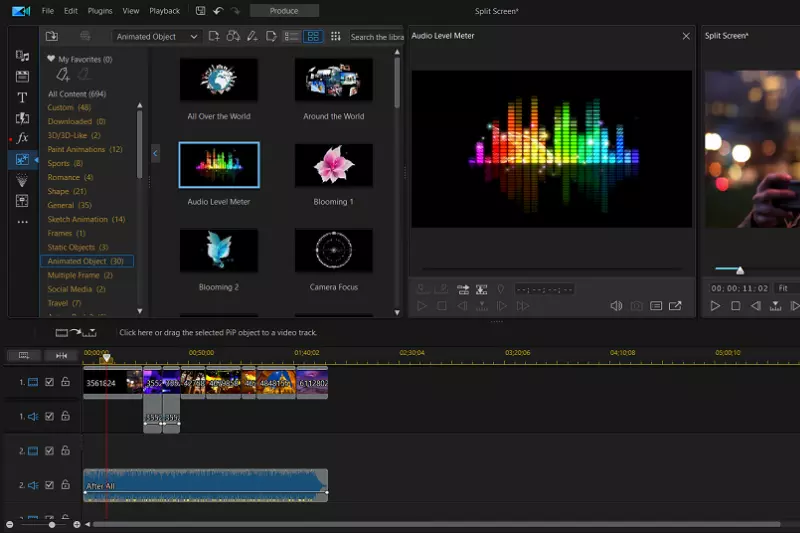Click the library thumbnails scroll-down arrow
Image resolution: width=800 pixels, height=533 pixels.
coord(397,312)
